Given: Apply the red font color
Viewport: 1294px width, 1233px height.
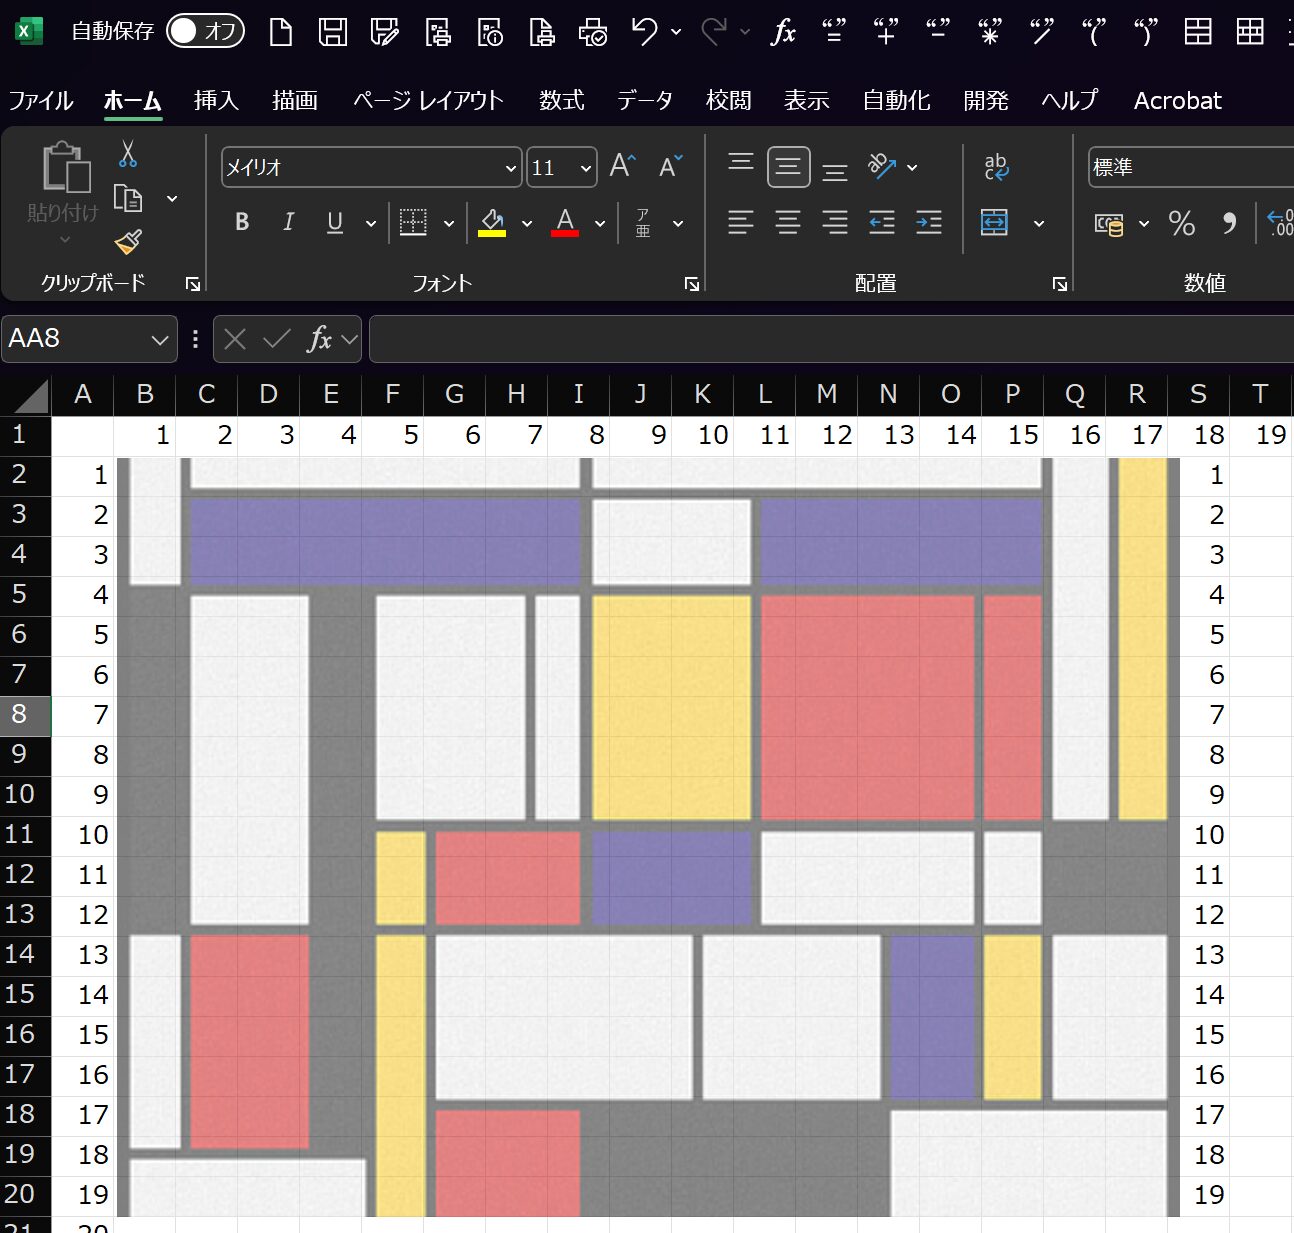Looking at the screenshot, I should [x=565, y=222].
